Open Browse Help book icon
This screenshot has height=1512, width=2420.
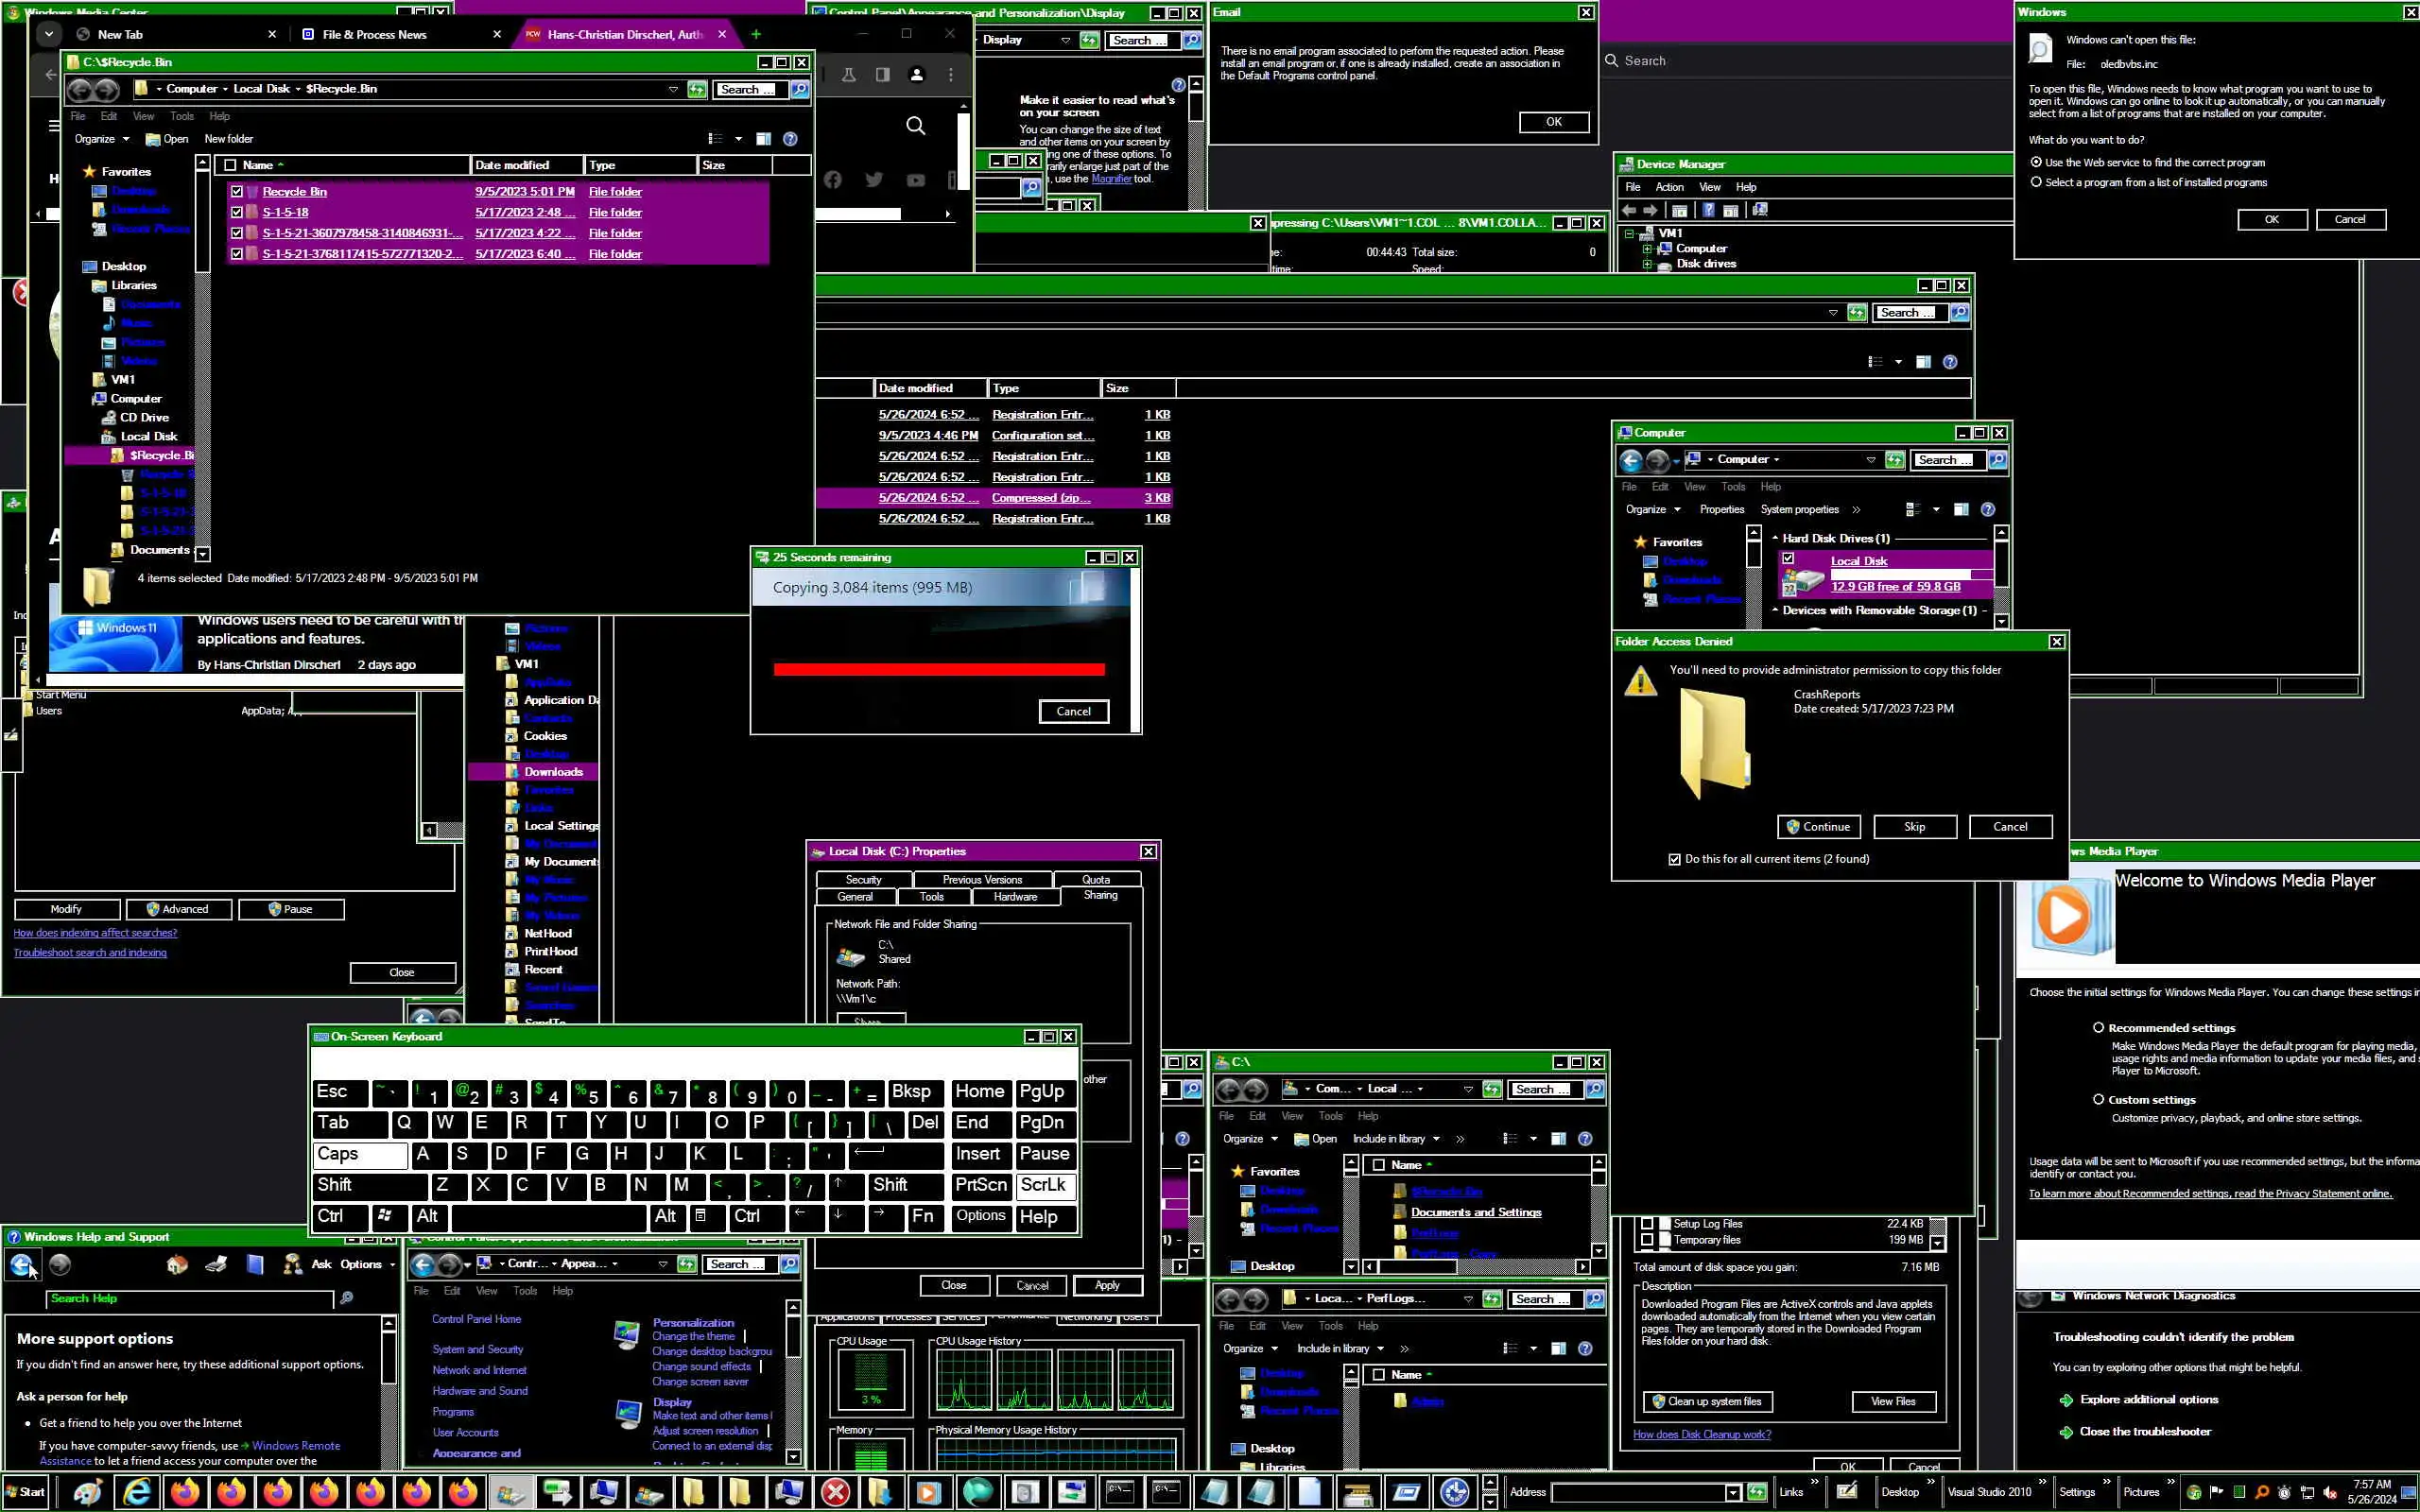(x=255, y=1265)
